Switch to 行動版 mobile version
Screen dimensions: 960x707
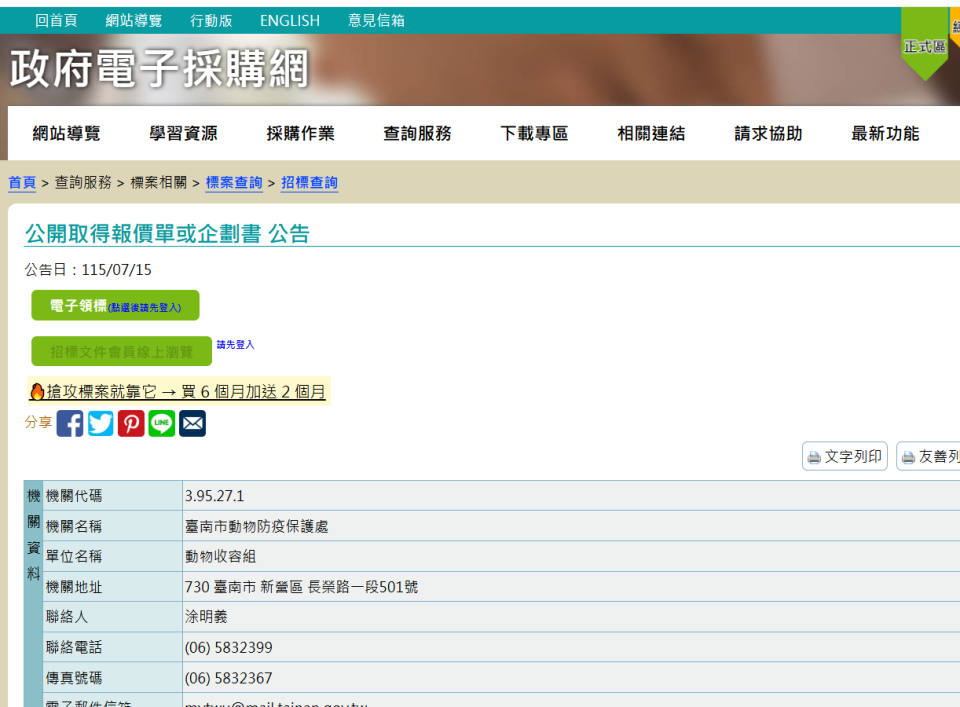(x=211, y=21)
